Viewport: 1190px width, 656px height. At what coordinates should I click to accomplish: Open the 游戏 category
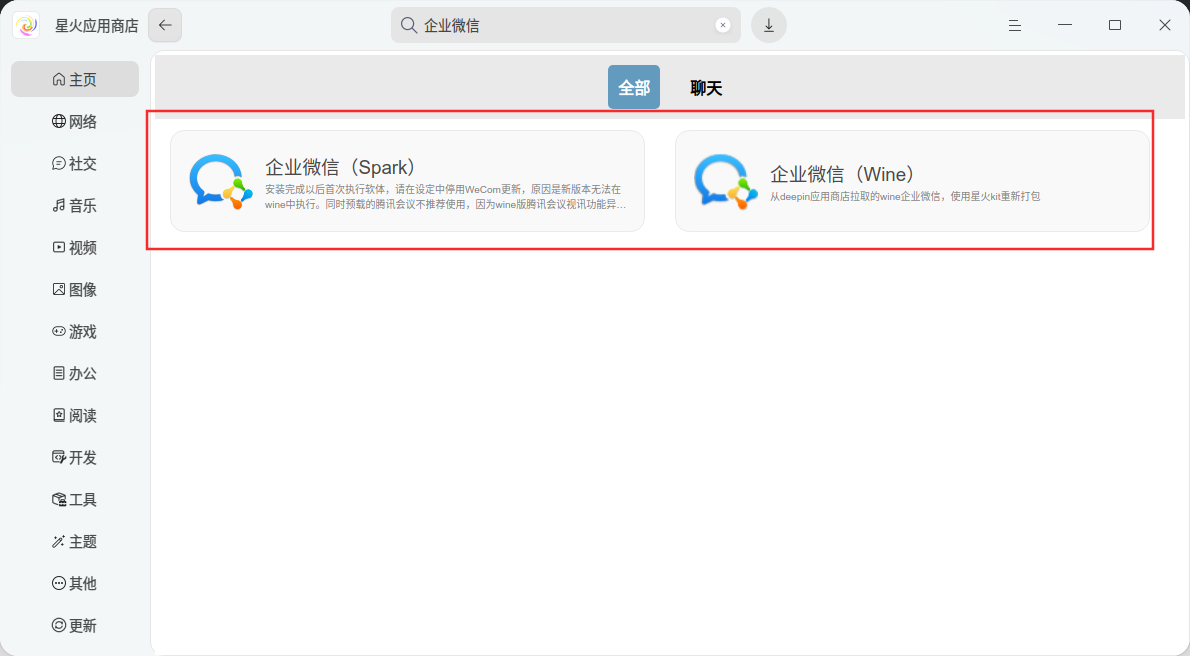74,332
